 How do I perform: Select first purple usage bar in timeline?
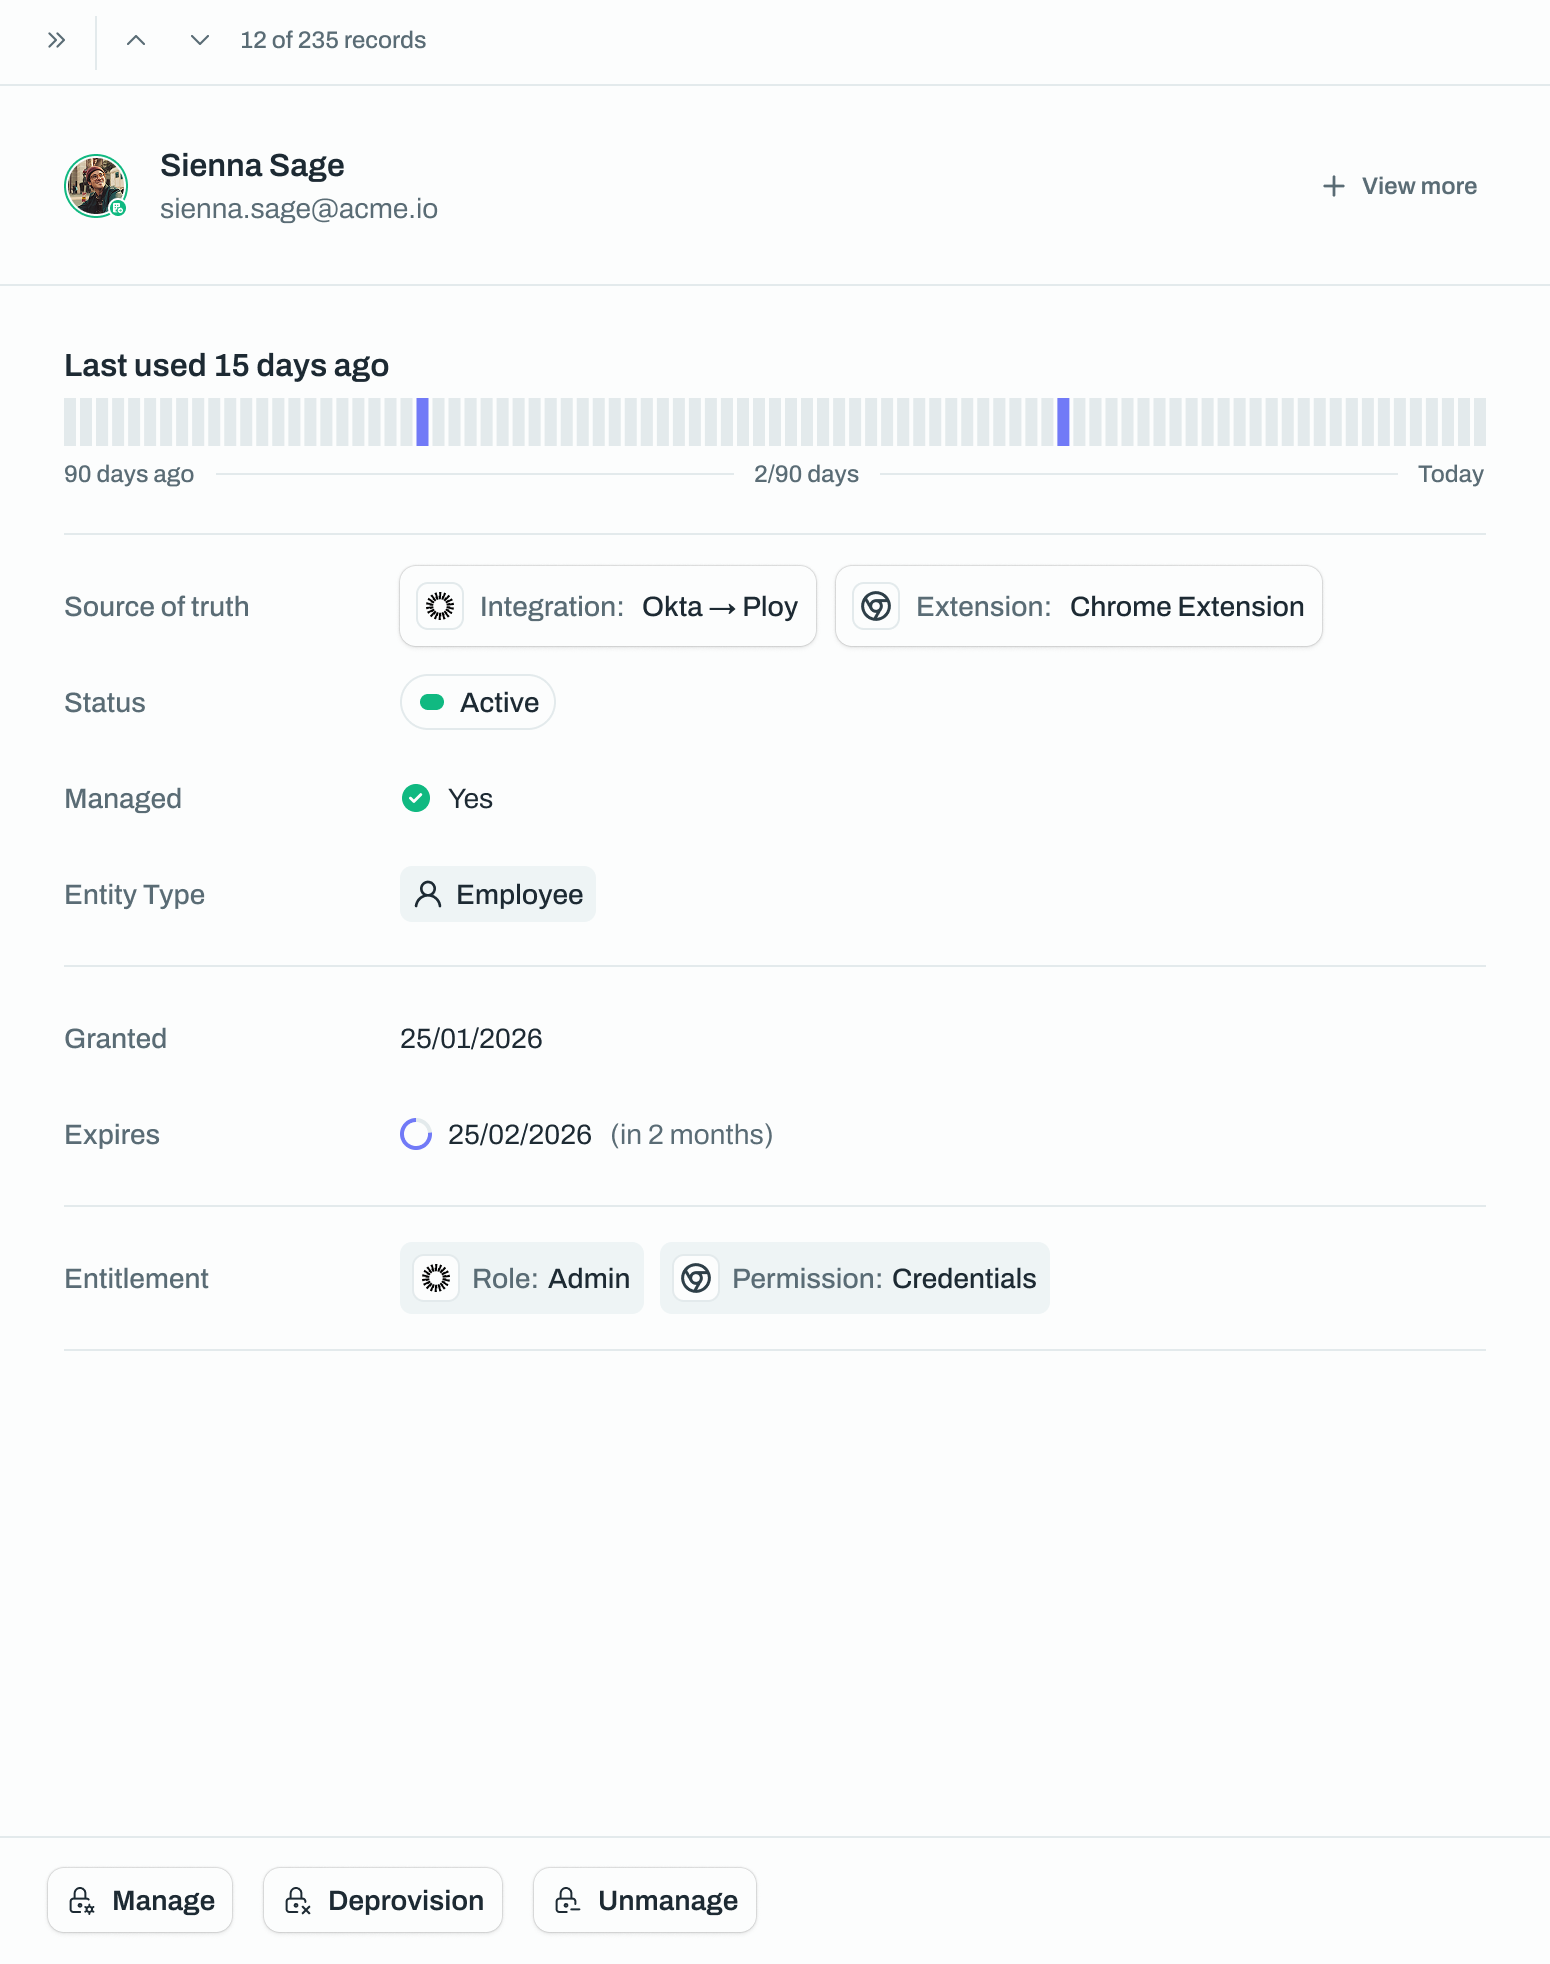(423, 422)
